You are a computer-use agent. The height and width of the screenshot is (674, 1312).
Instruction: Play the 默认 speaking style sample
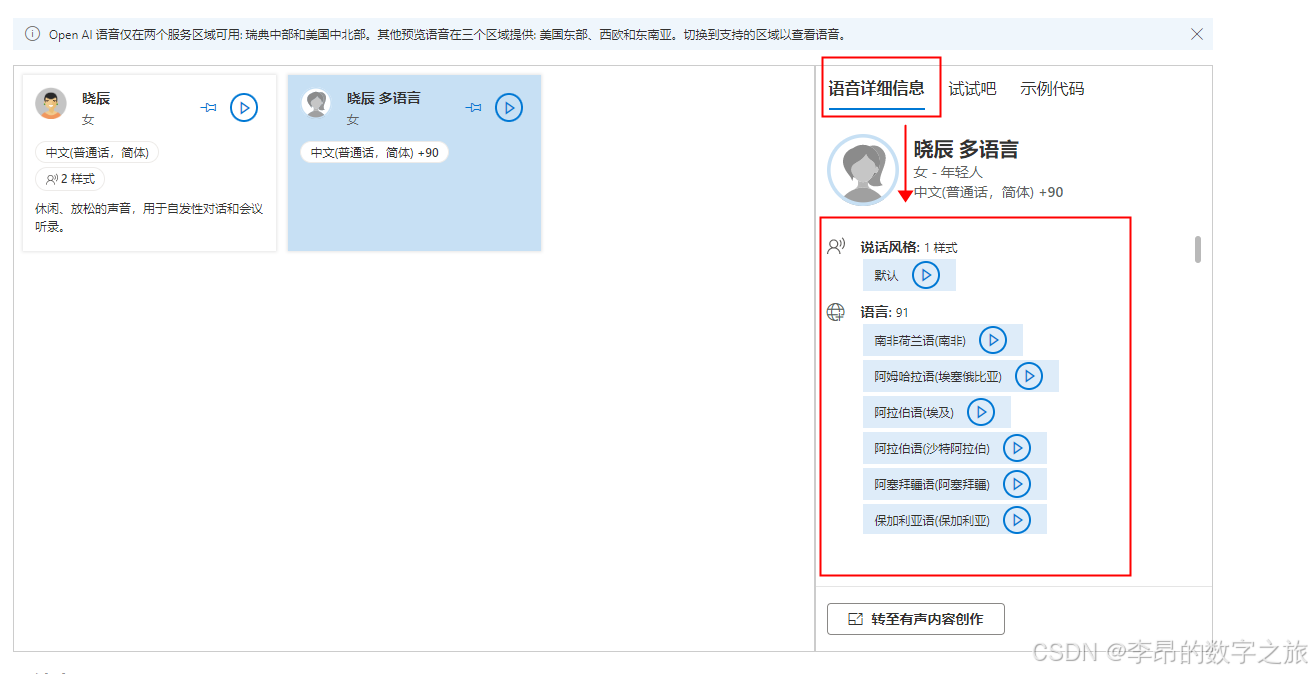point(926,275)
